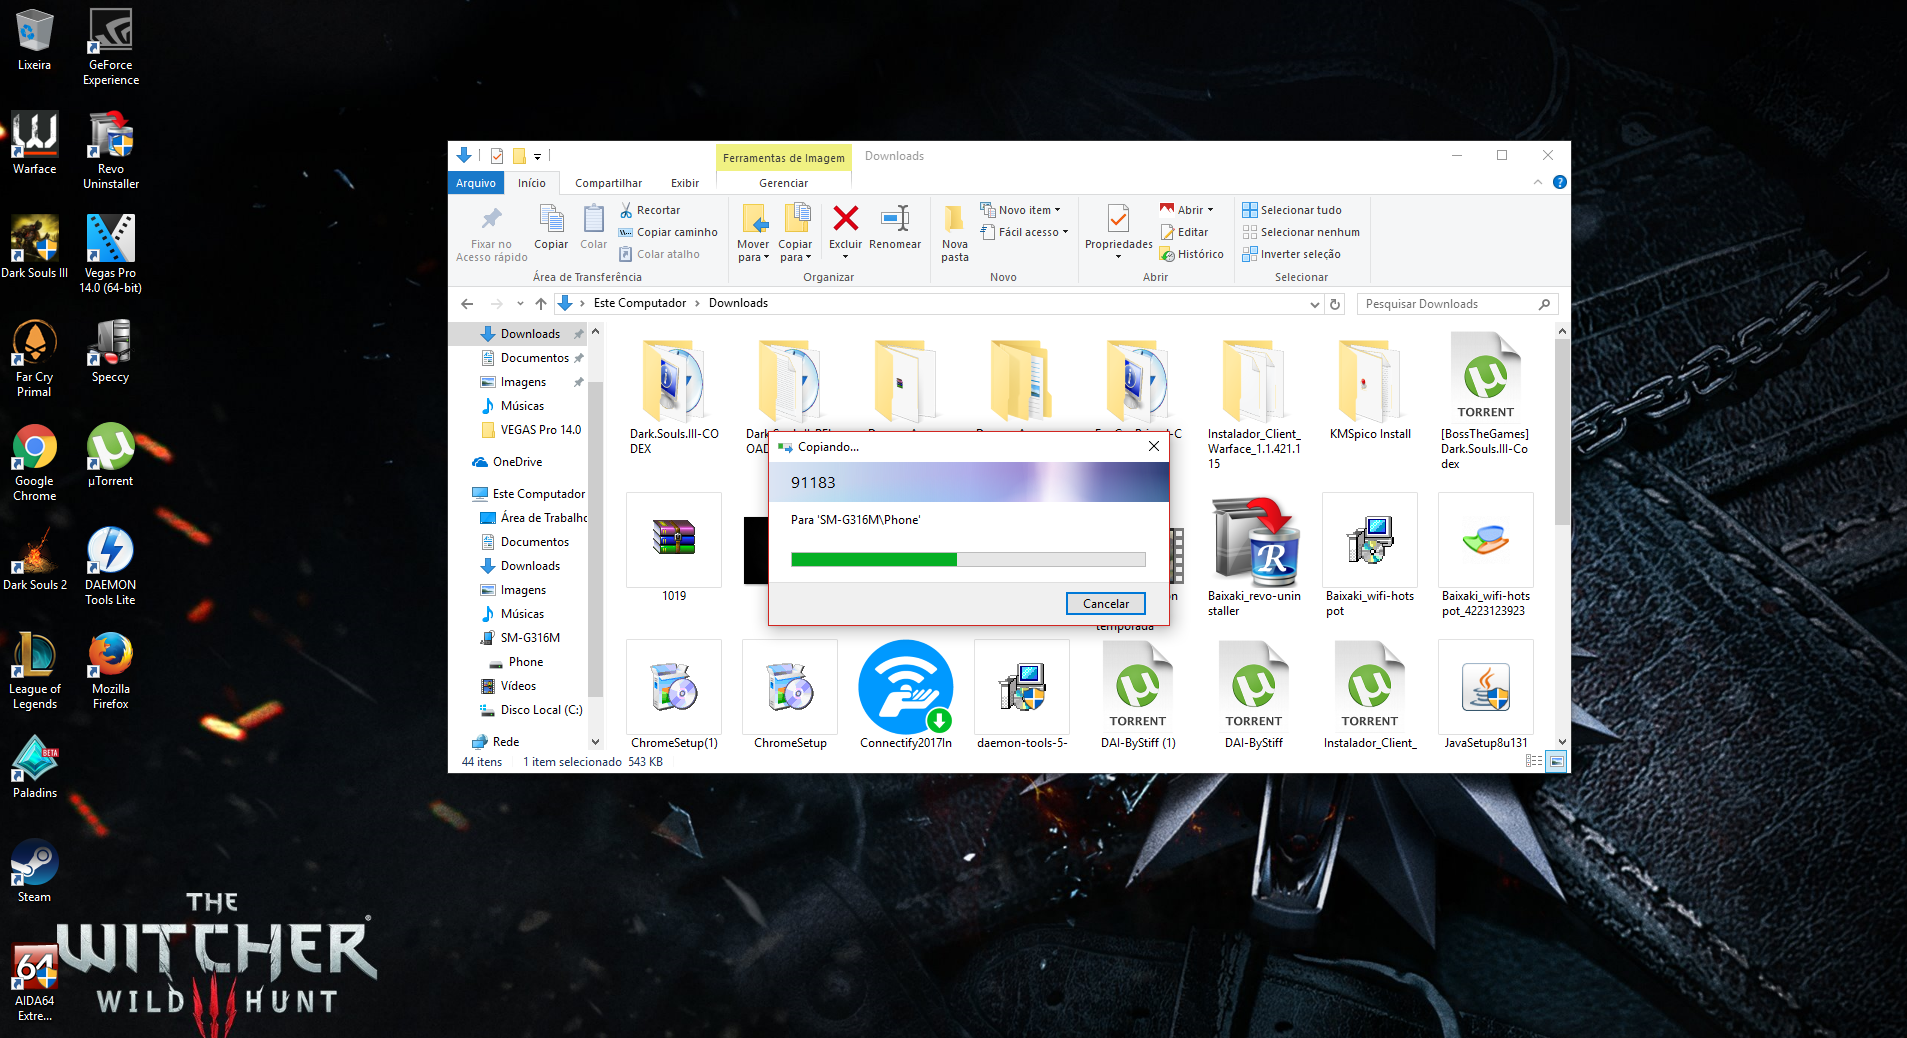Switch to the Compartilhar tab
This screenshot has height=1038, width=1907.
click(x=608, y=183)
